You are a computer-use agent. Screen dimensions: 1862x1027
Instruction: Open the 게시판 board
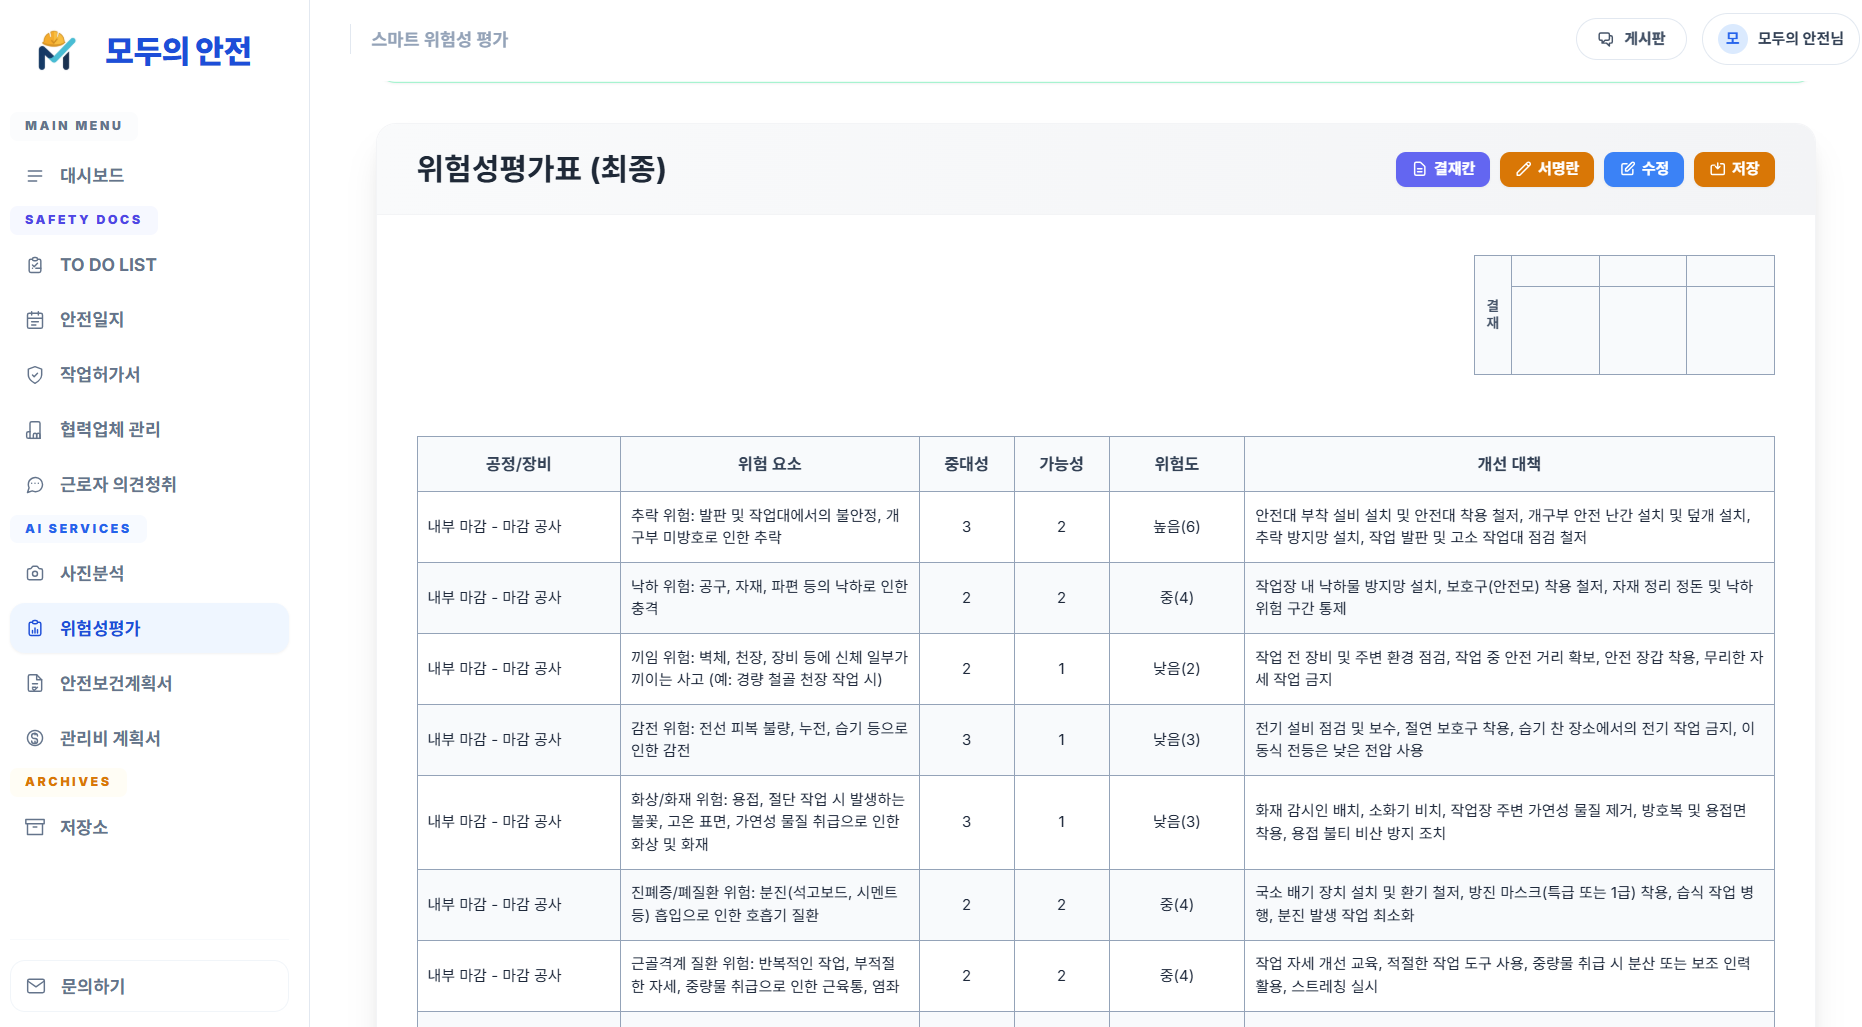point(1631,39)
